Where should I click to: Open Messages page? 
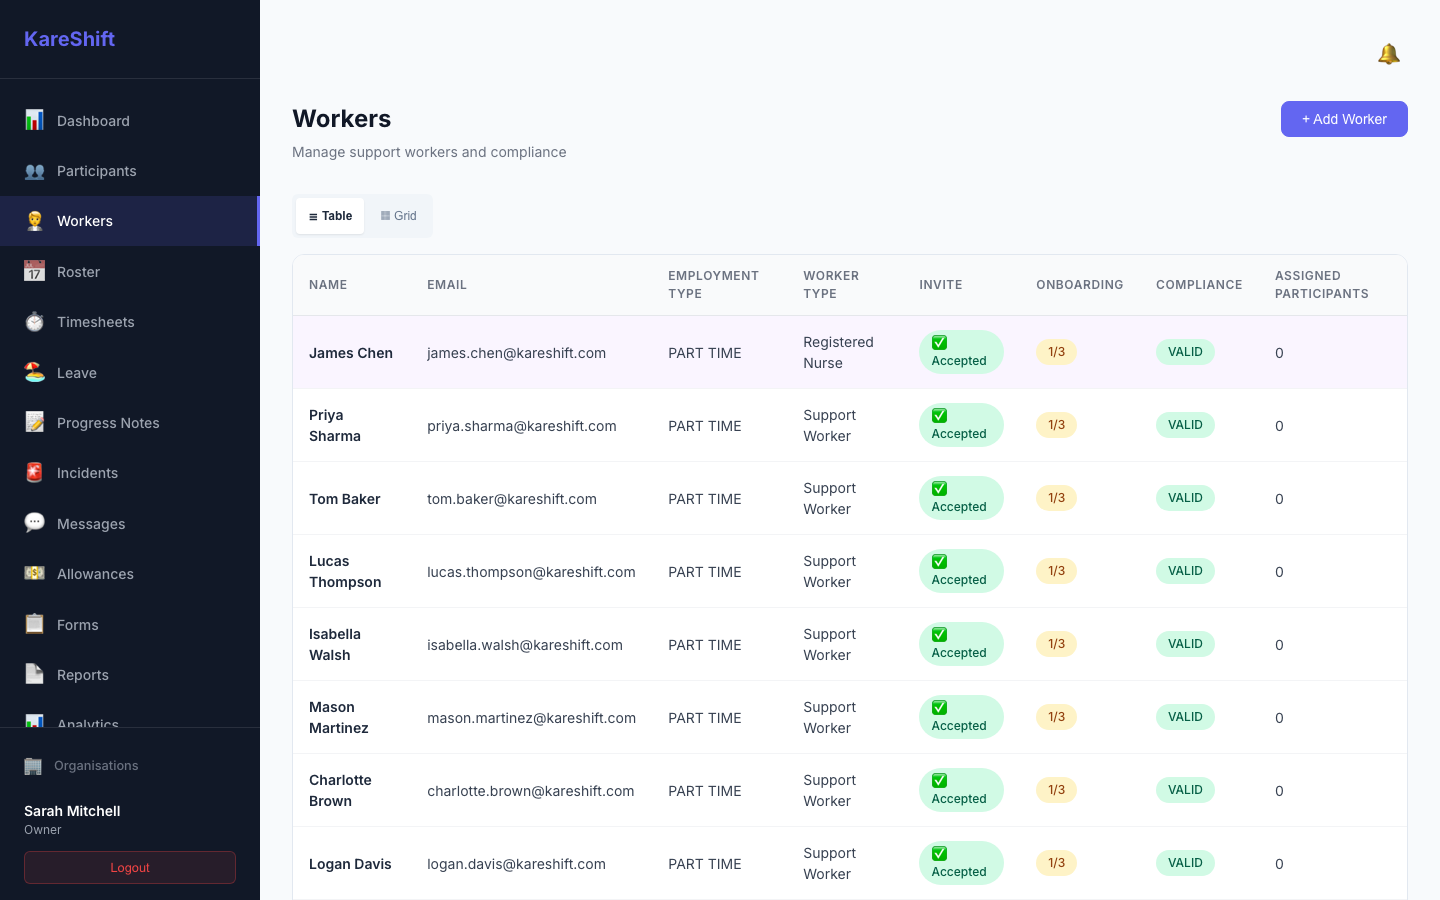(130, 523)
